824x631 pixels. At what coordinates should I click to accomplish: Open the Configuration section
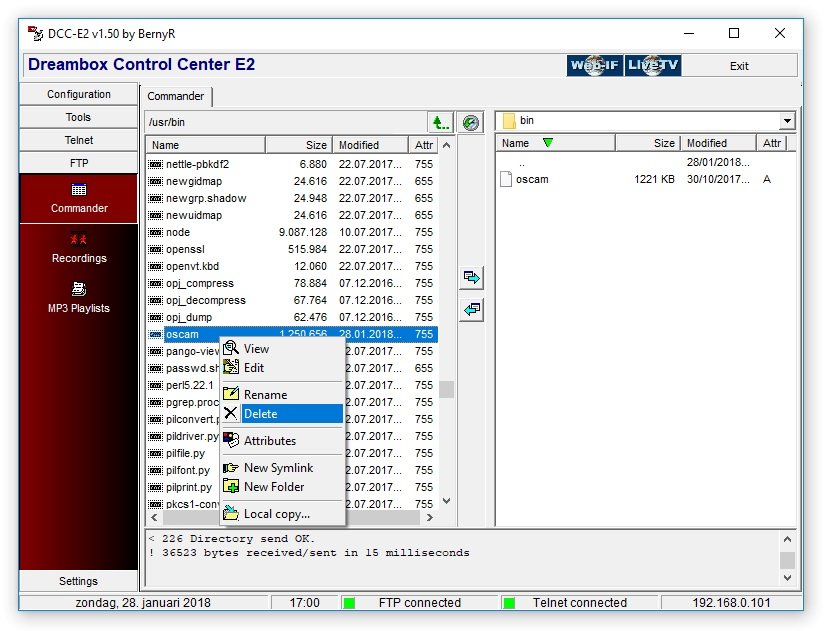click(79, 94)
